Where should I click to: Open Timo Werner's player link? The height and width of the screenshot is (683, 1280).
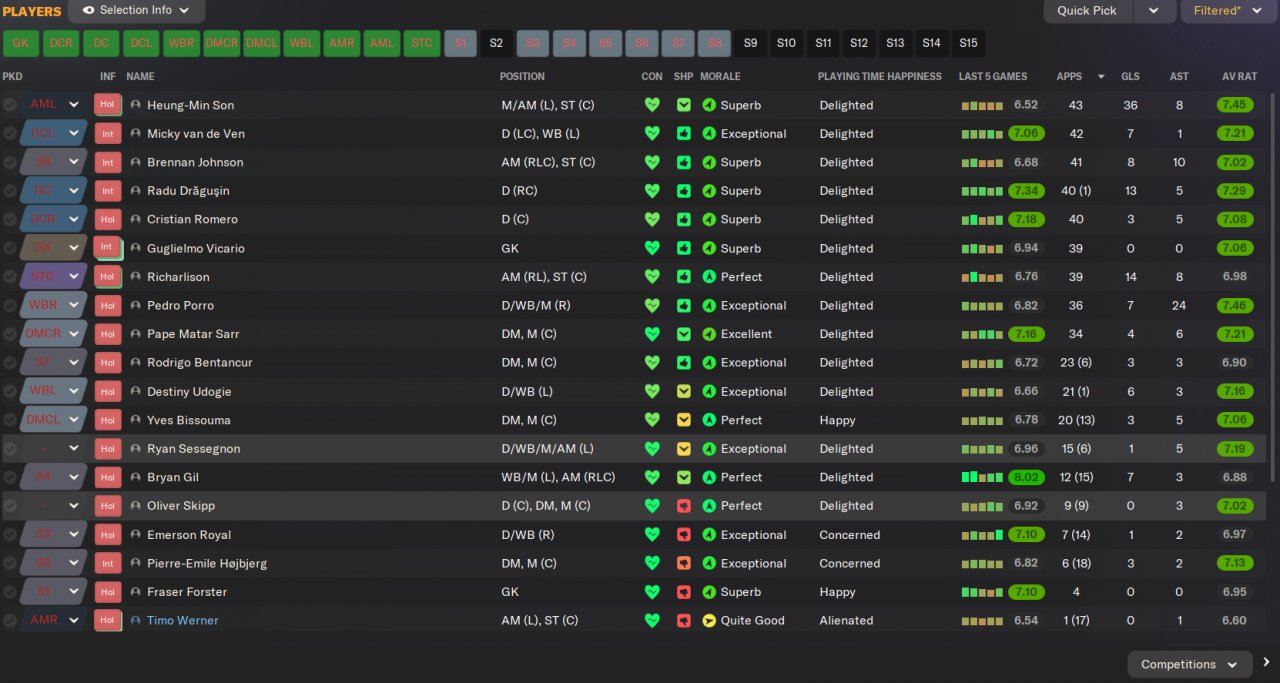[x=182, y=620]
